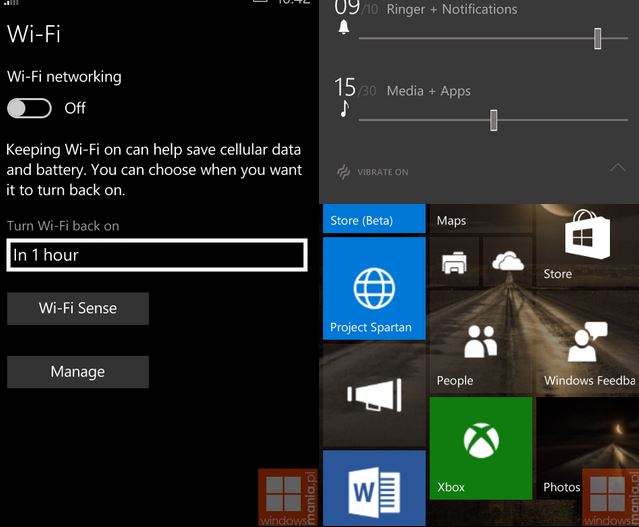The width and height of the screenshot is (639, 527).
Task: Turn on the Wi-Fi networking switch
Action: point(29,108)
